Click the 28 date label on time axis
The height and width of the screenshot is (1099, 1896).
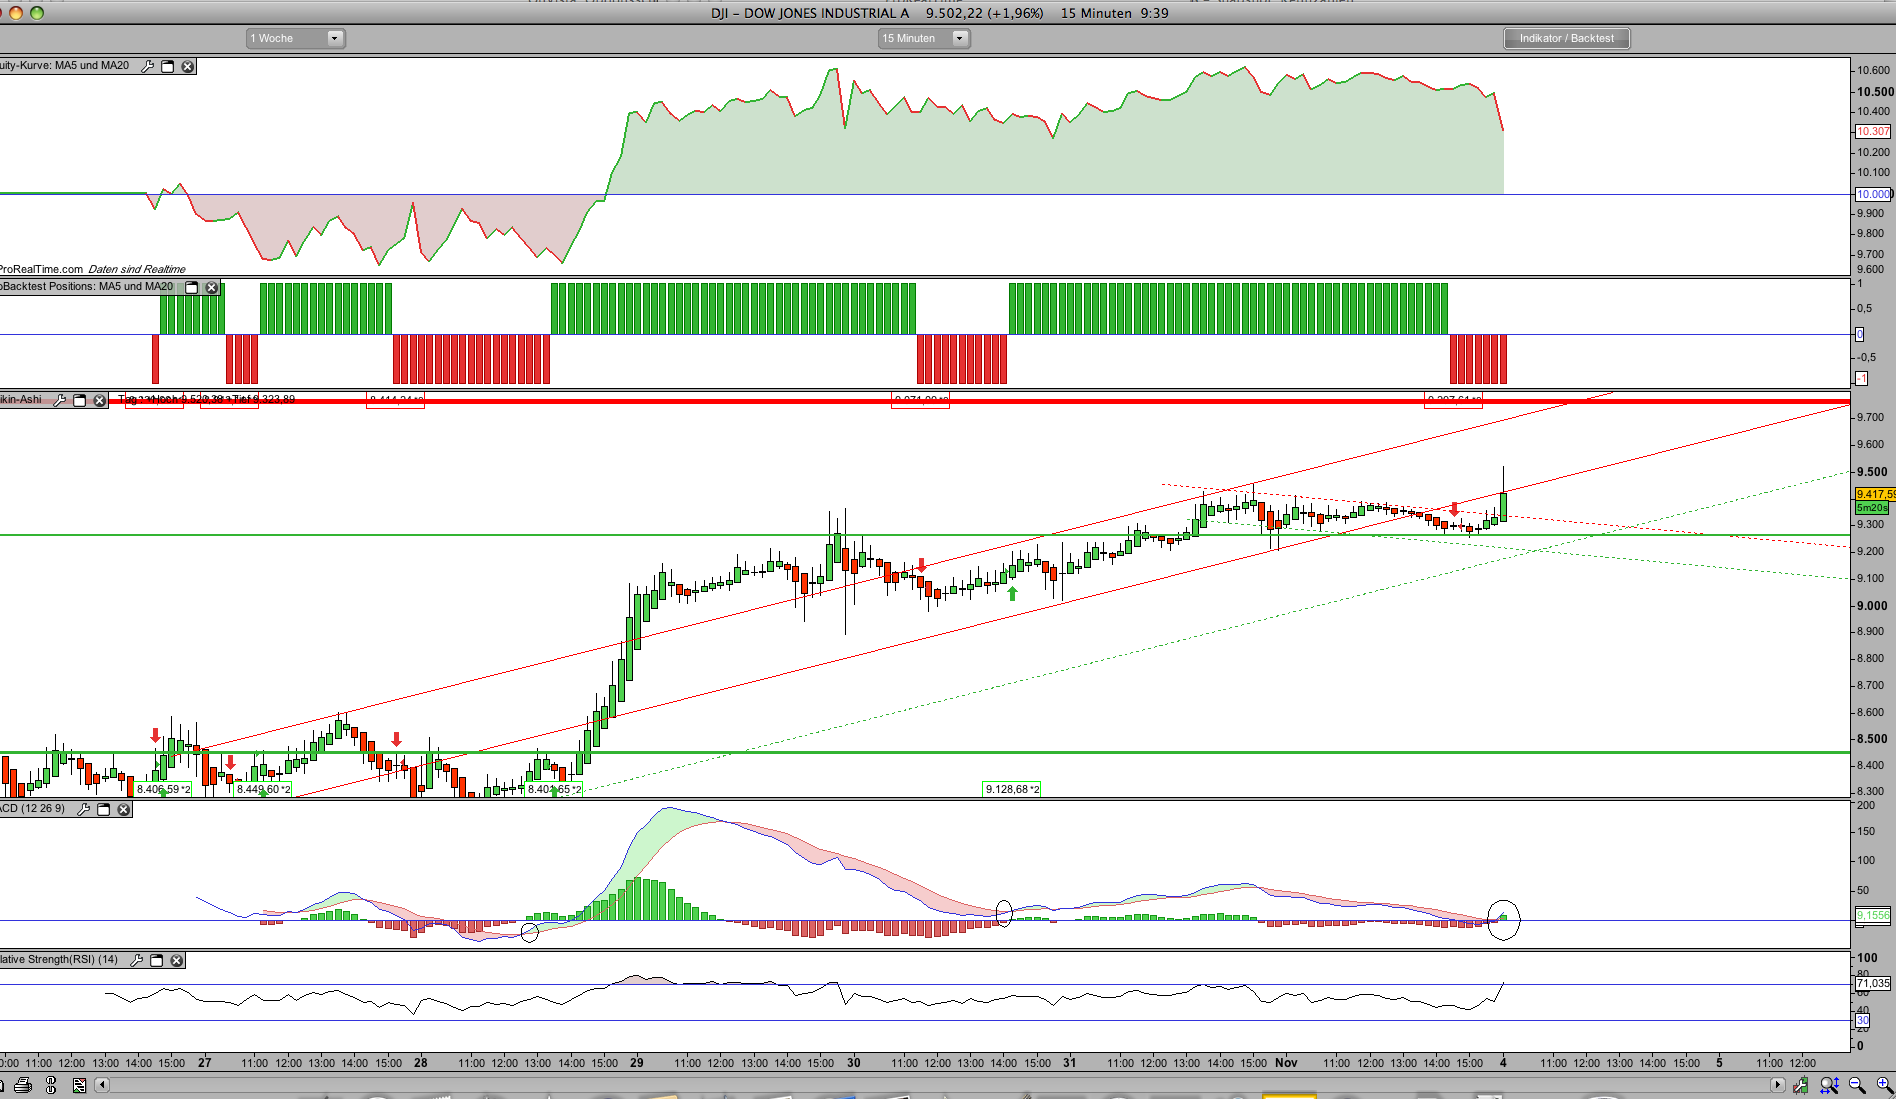coord(421,1063)
